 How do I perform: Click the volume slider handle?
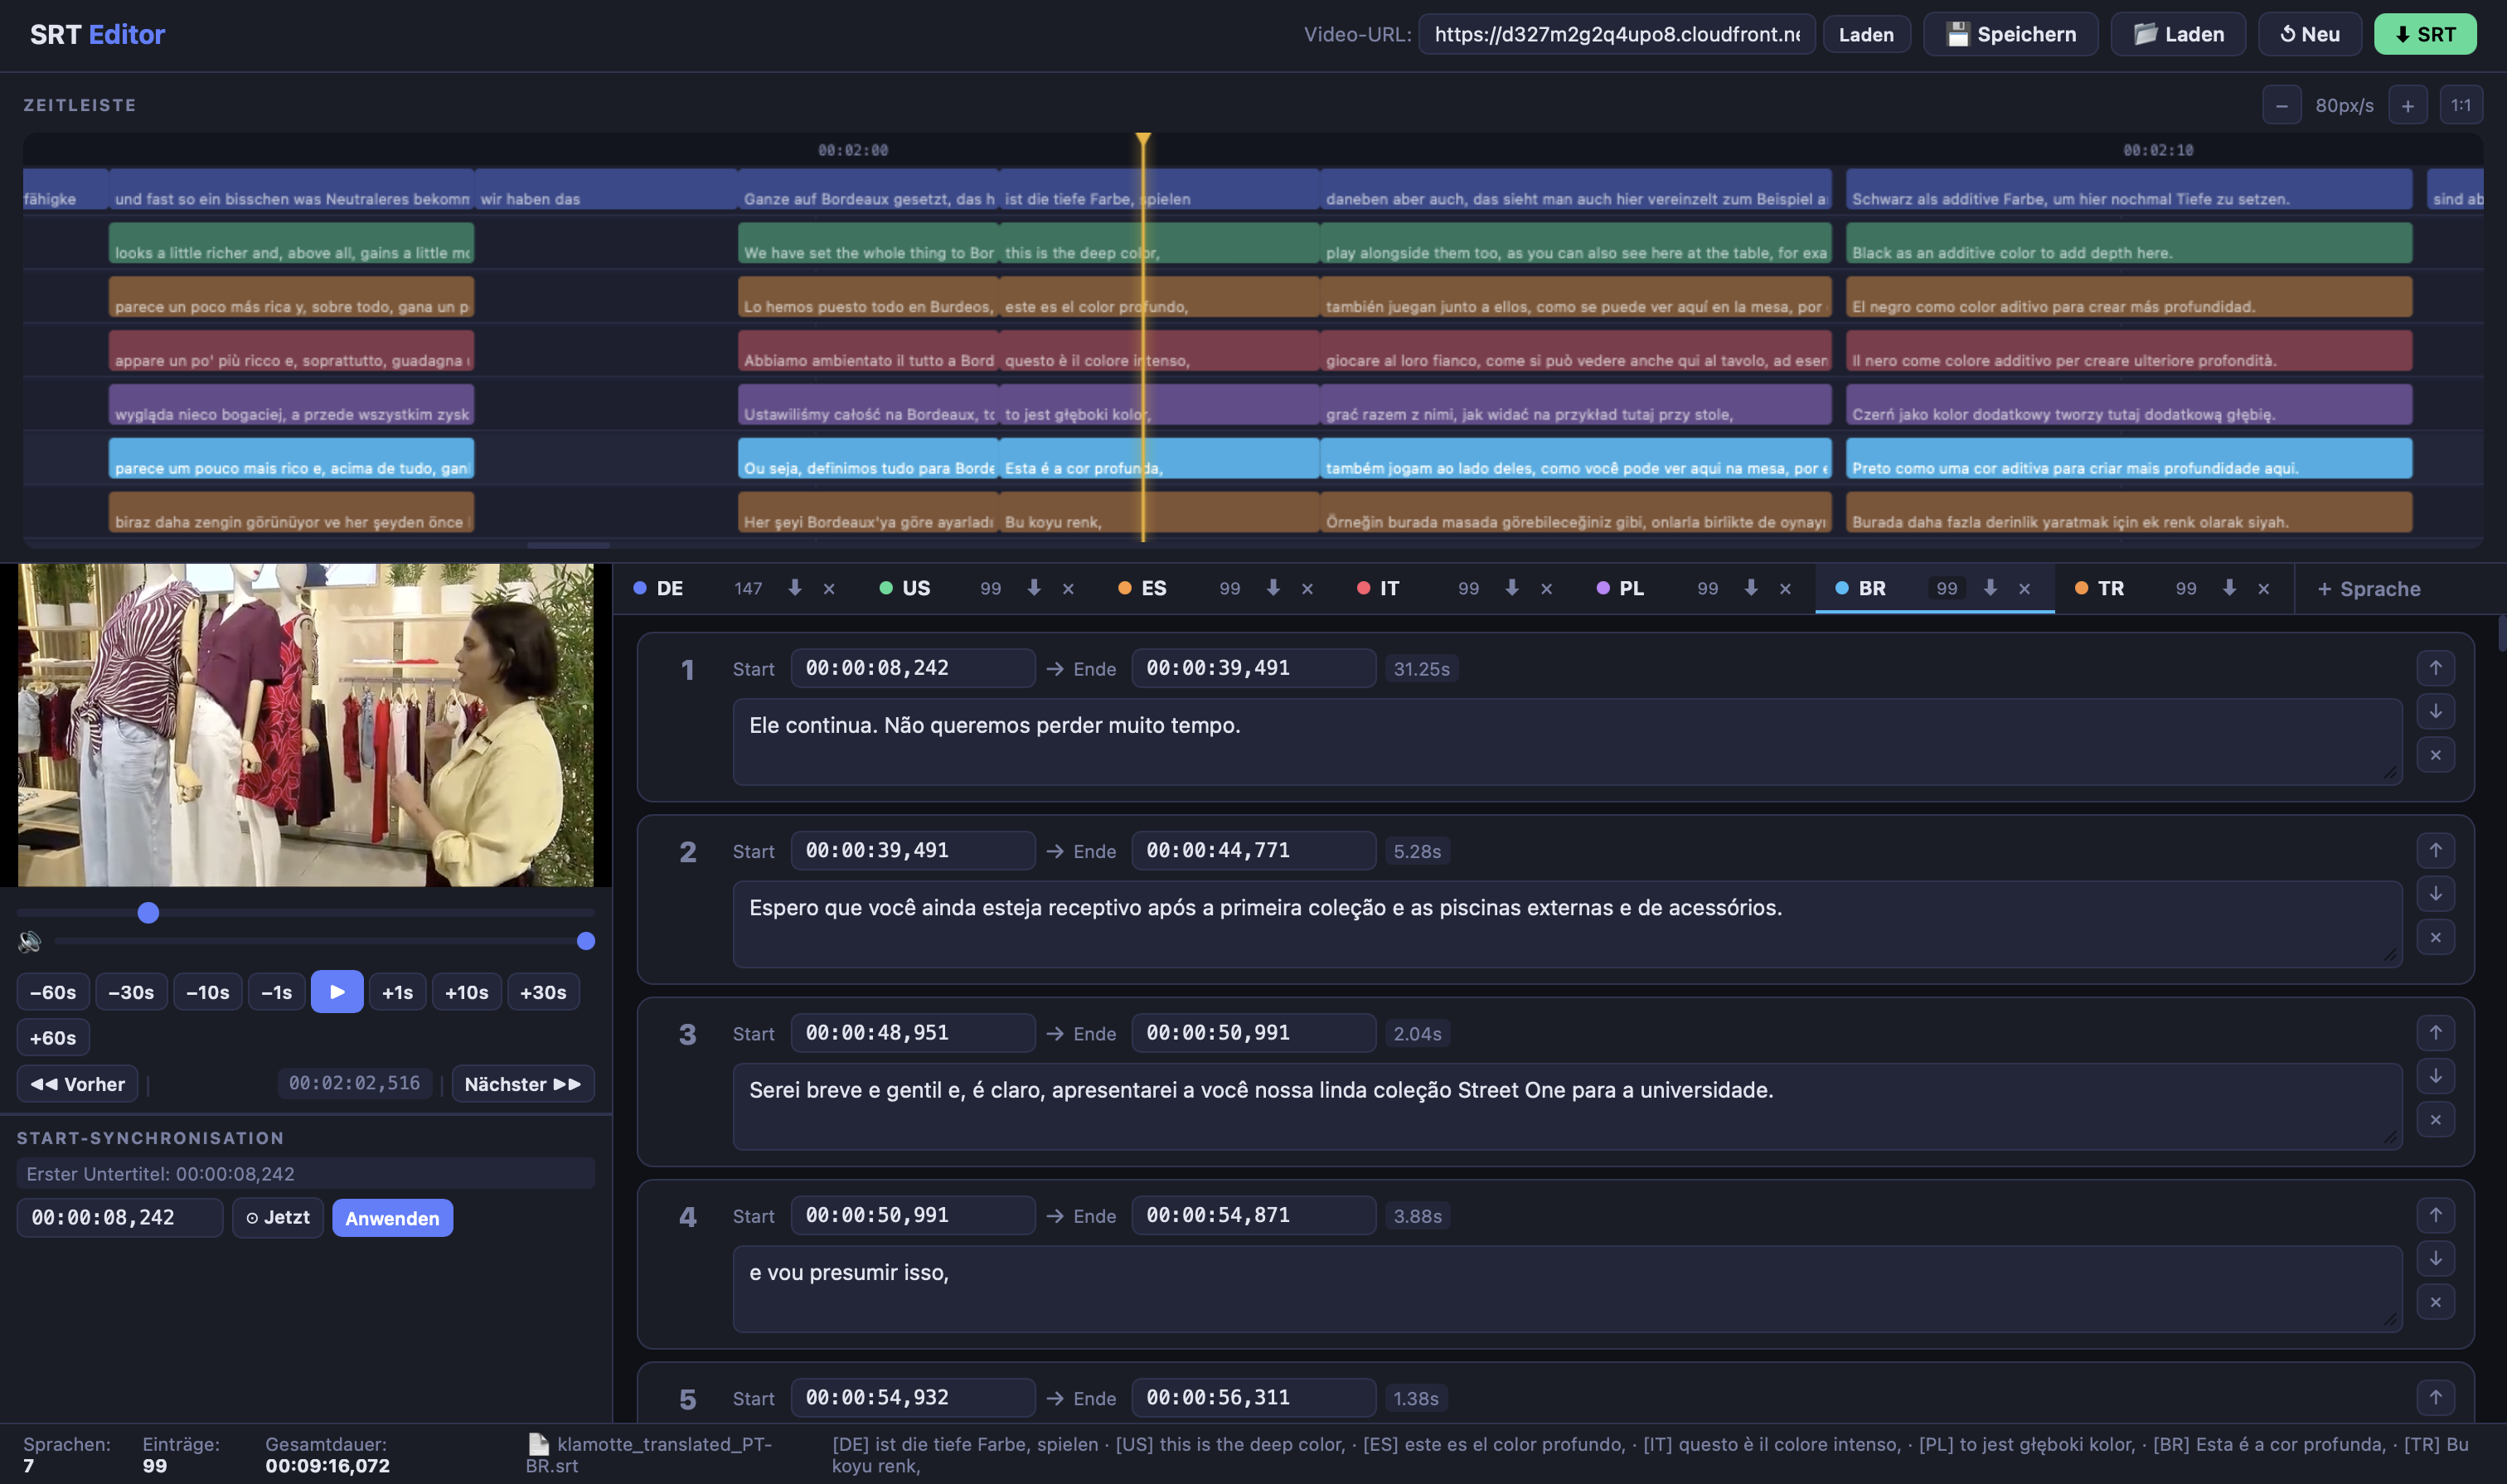click(586, 941)
